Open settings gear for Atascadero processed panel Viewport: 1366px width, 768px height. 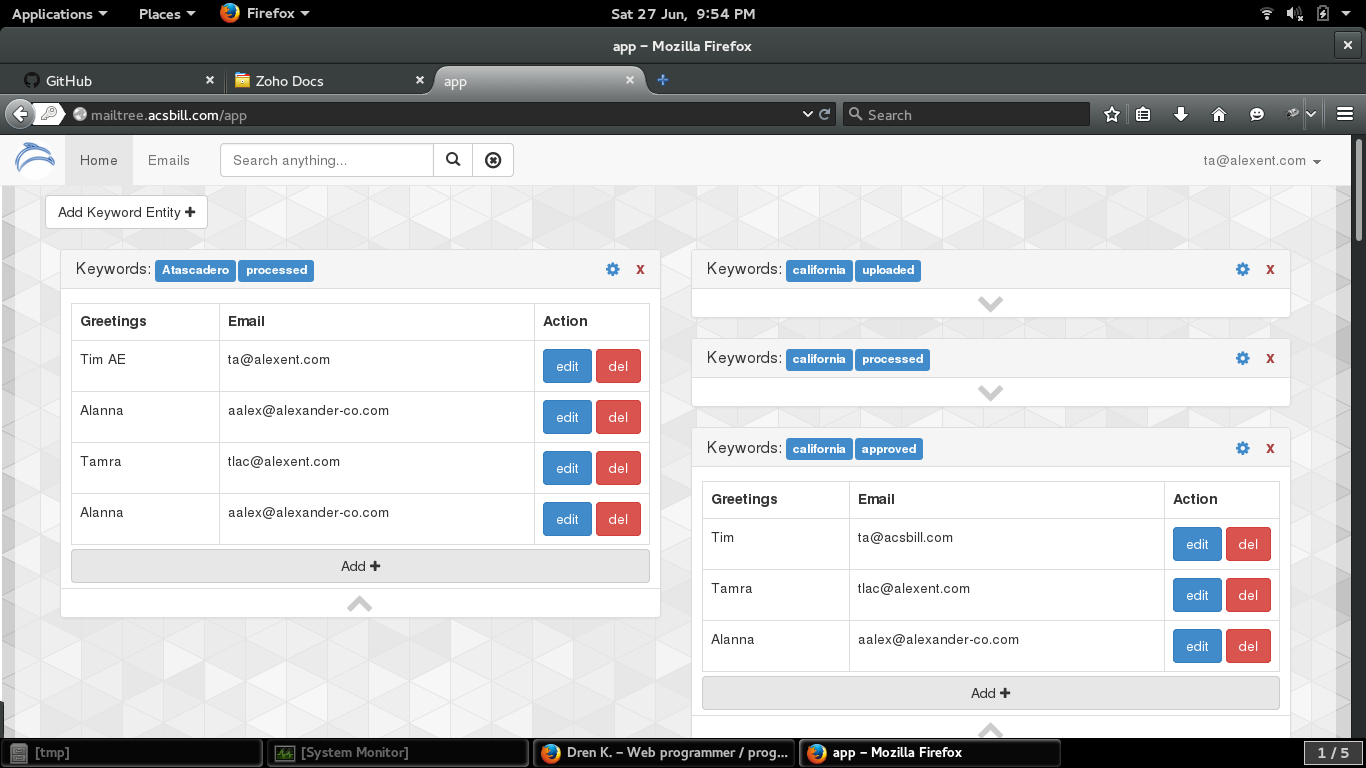(613, 269)
